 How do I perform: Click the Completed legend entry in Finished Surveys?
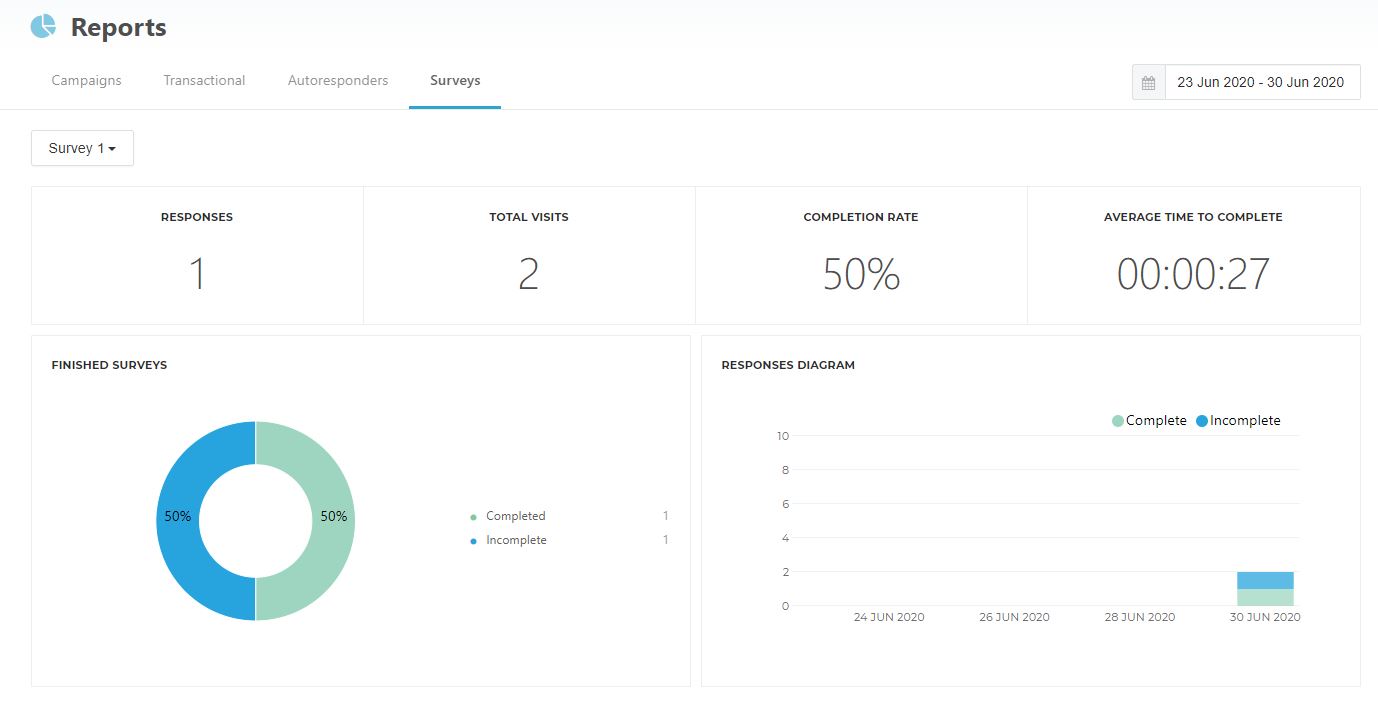pos(514,516)
